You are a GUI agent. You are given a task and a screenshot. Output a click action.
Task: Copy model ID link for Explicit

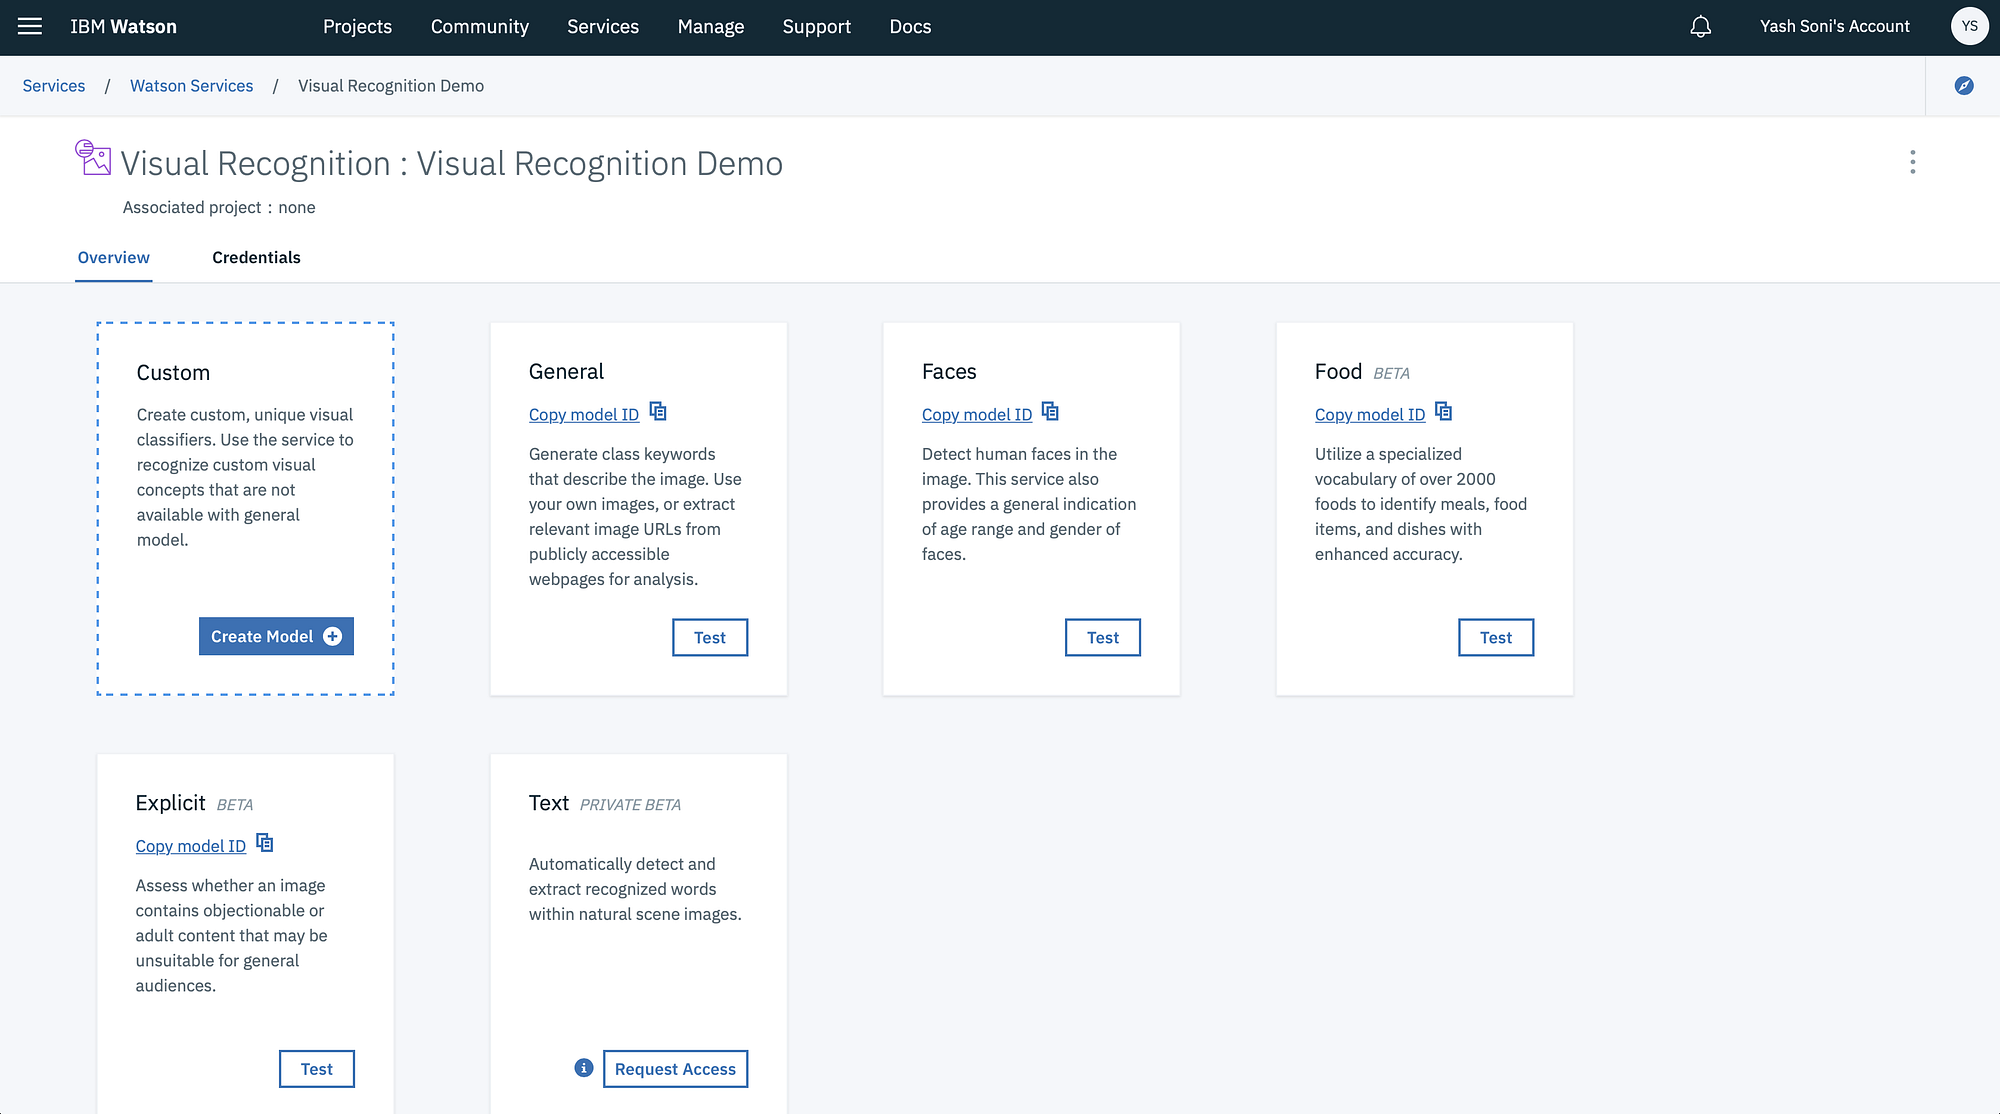click(x=191, y=847)
